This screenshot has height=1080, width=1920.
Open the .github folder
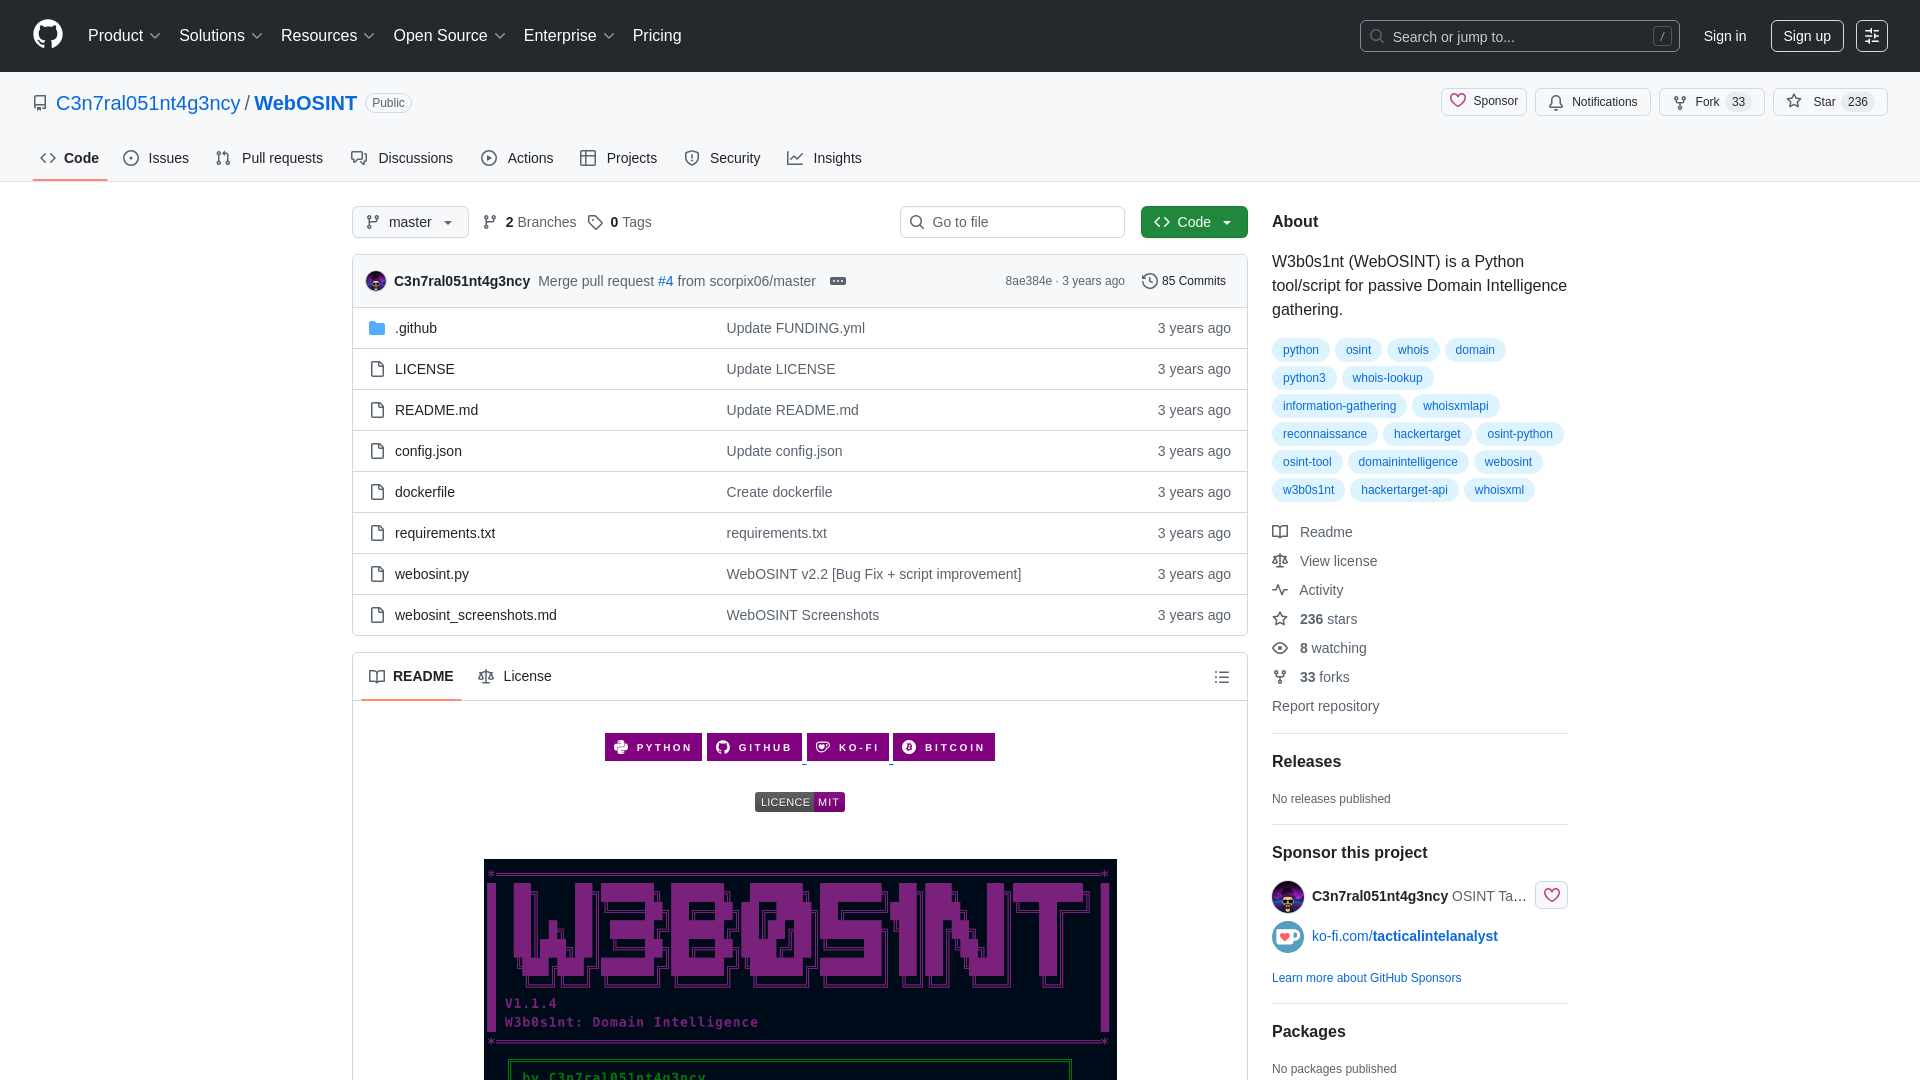click(x=416, y=328)
